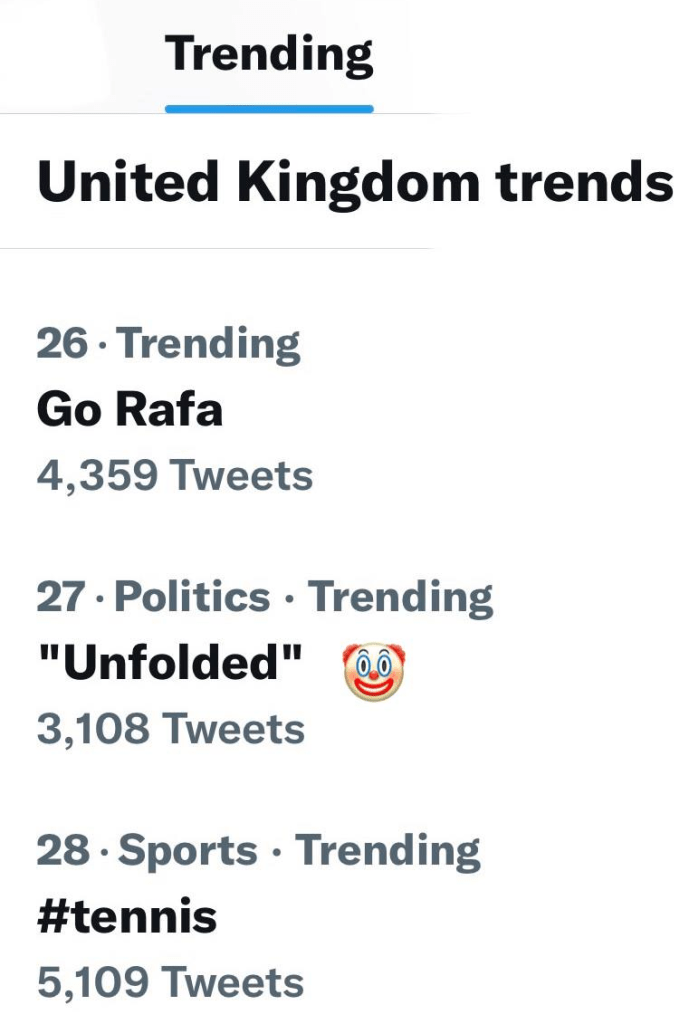Screen dimensions: 689x1024
Task: Select the 5,109 Tweets count
Action: (170, 983)
